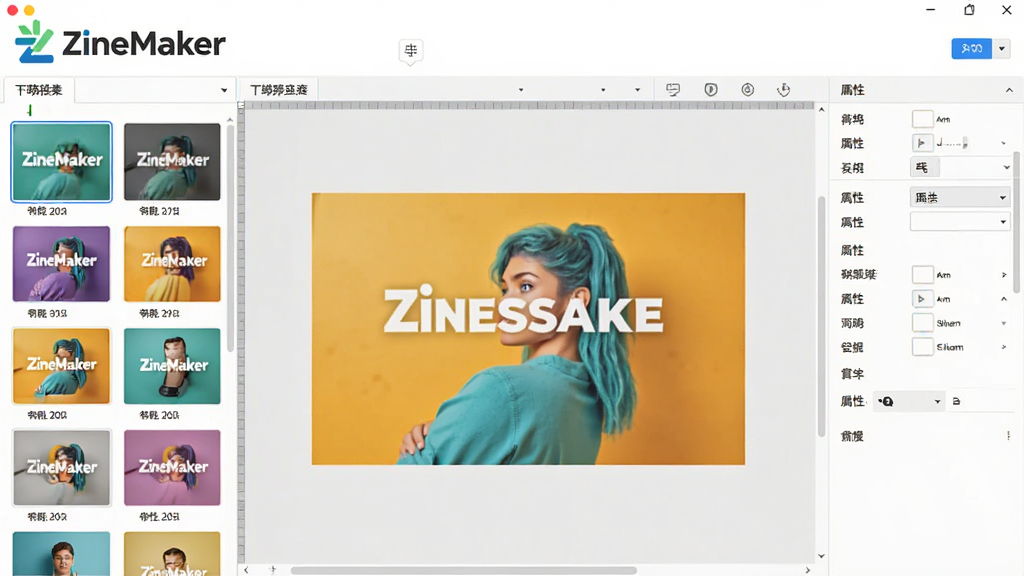This screenshot has width=1024, height=576.
Task: Open the middle dropdown arrow in the canvas toolbar
Action: point(603,90)
